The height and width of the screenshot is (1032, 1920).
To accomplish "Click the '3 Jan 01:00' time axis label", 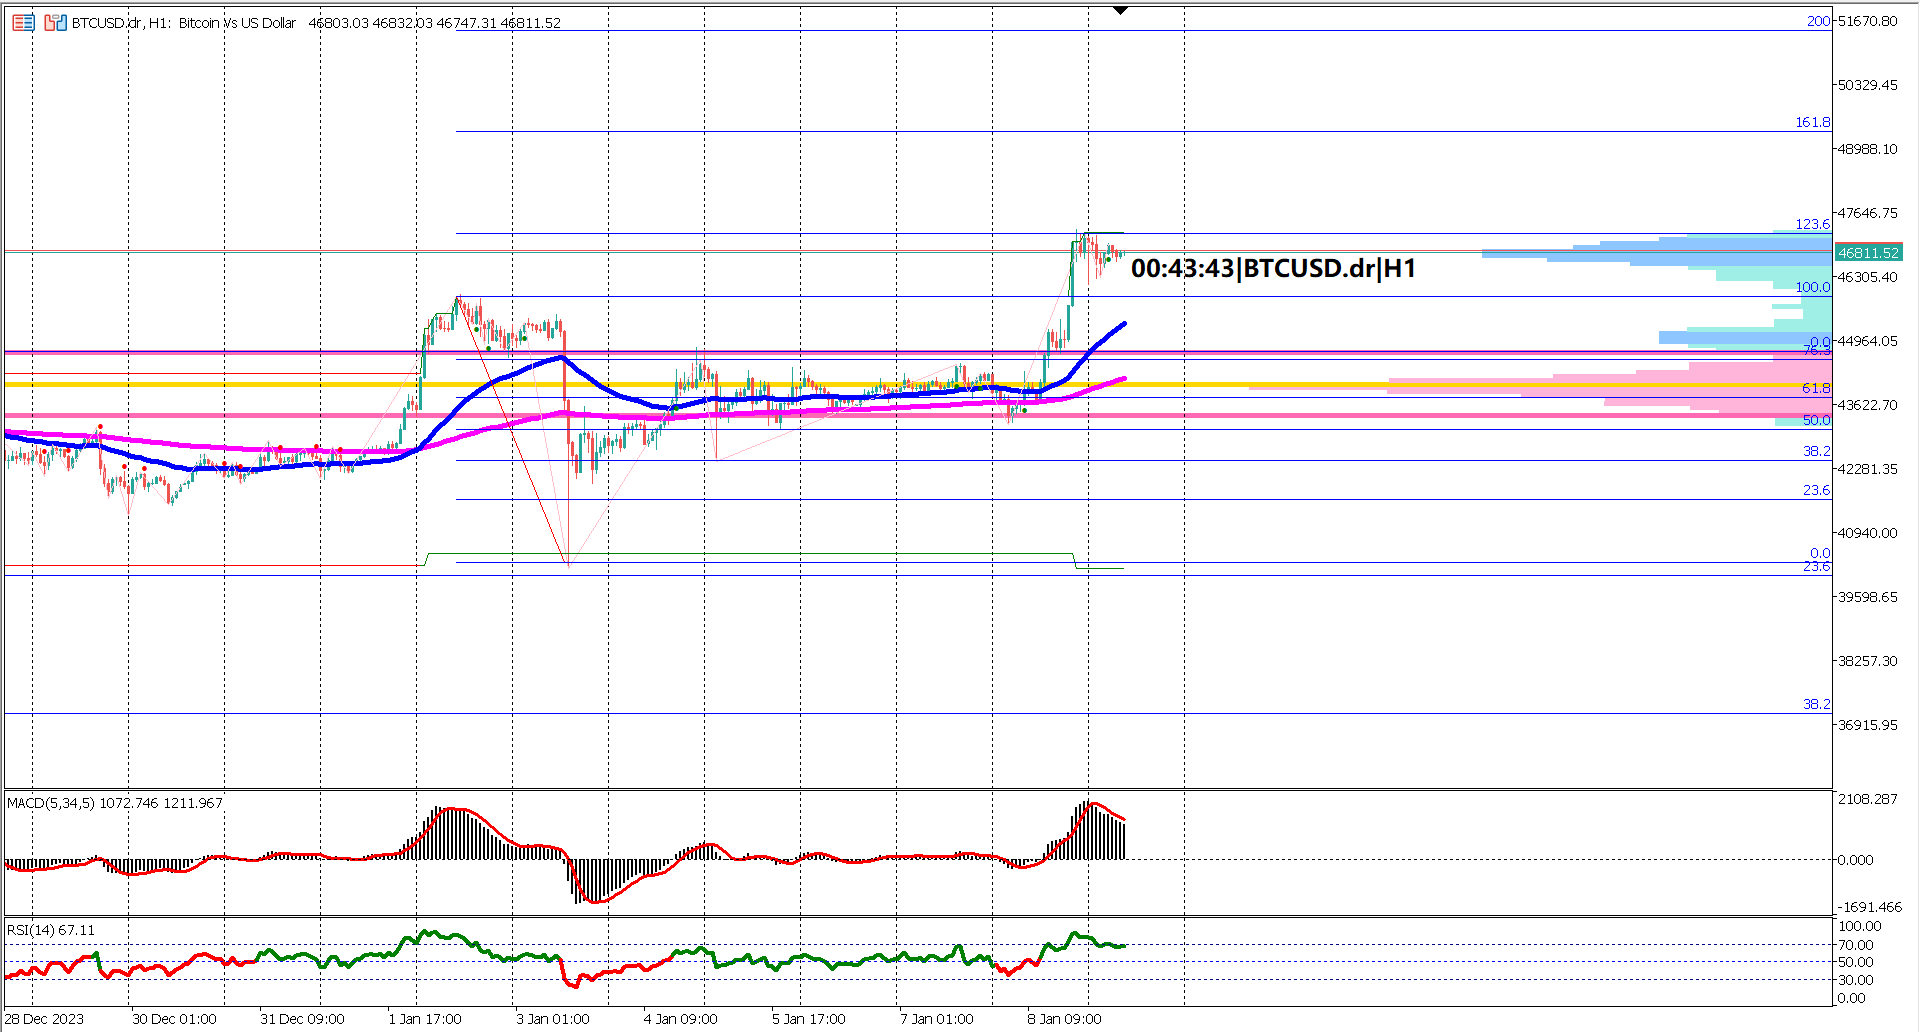I will point(552,1019).
